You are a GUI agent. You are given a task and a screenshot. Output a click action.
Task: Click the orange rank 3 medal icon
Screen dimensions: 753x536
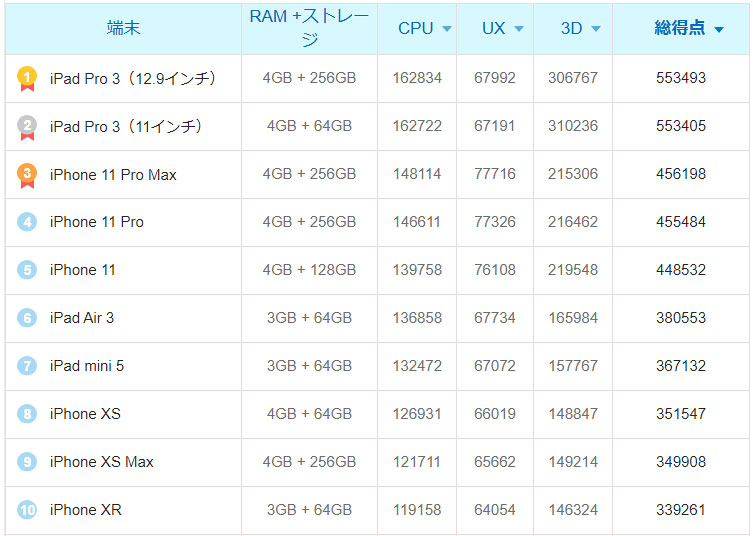[27, 175]
